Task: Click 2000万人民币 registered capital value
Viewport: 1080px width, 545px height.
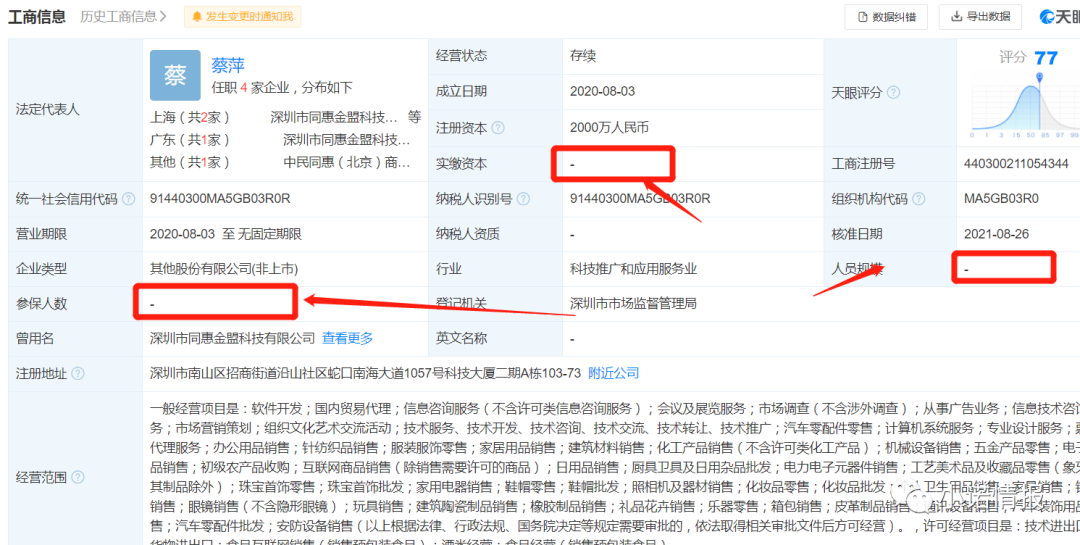Action: point(610,127)
